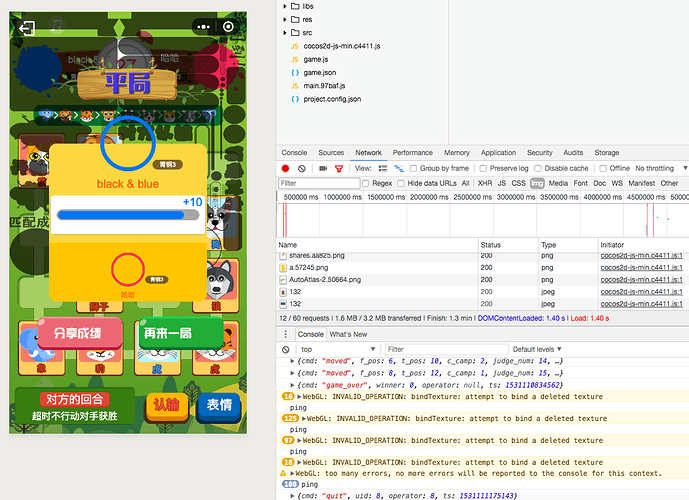Expand the game_over console object
689x500 pixels.
click(292, 385)
